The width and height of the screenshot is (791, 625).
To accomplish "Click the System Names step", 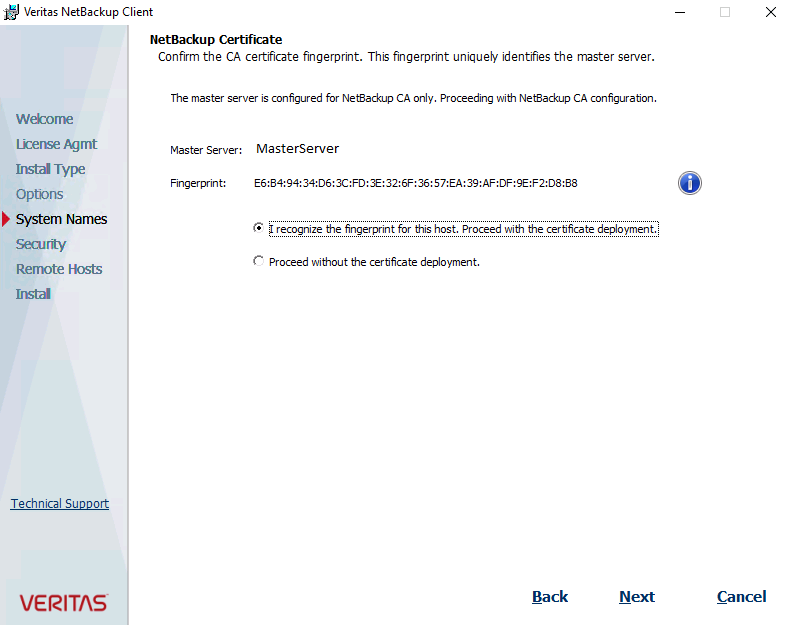I will (61, 219).
